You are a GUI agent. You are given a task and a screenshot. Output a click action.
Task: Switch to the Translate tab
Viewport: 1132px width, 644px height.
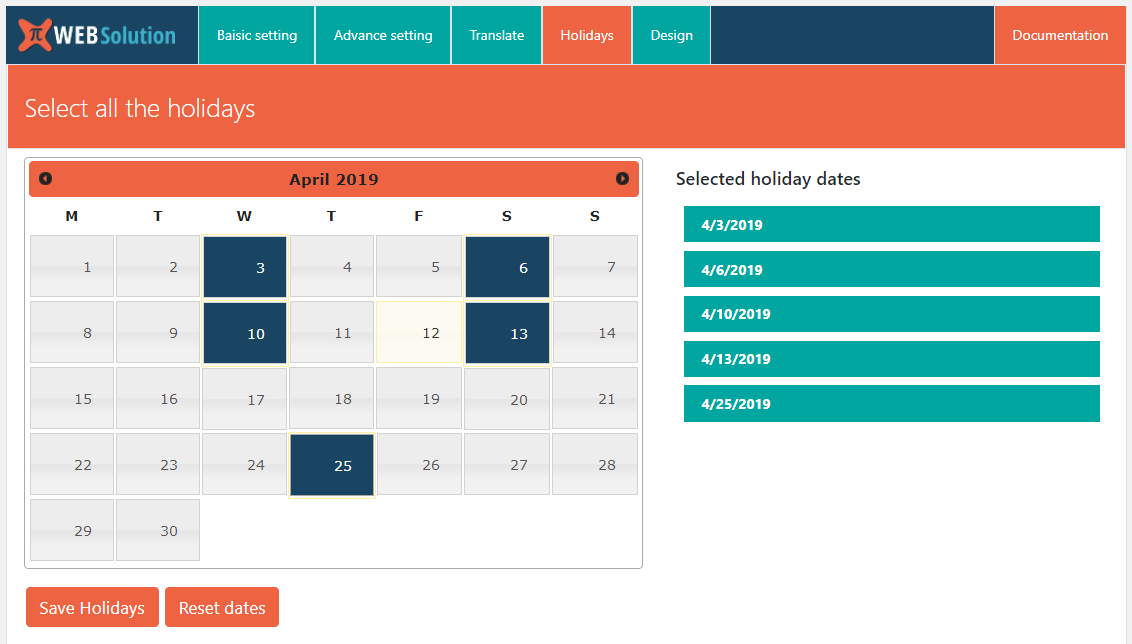pyautogui.click(x=497, y=35)
